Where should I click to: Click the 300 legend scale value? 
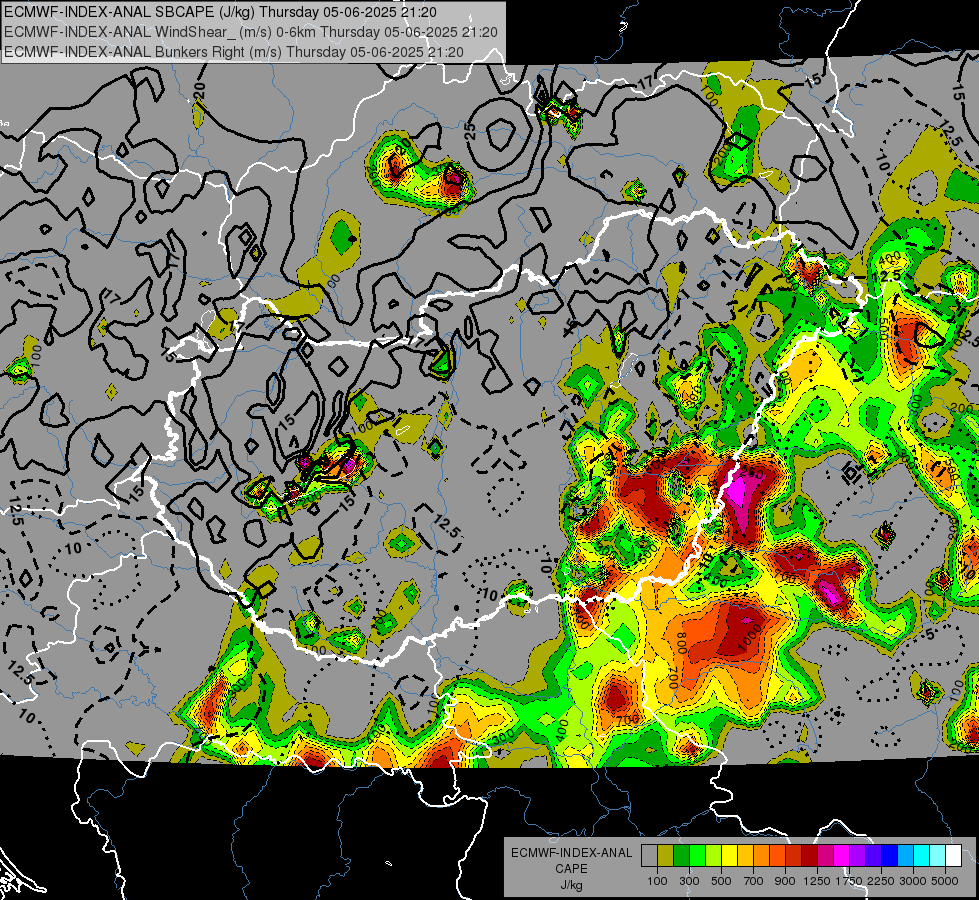point(689,881)
